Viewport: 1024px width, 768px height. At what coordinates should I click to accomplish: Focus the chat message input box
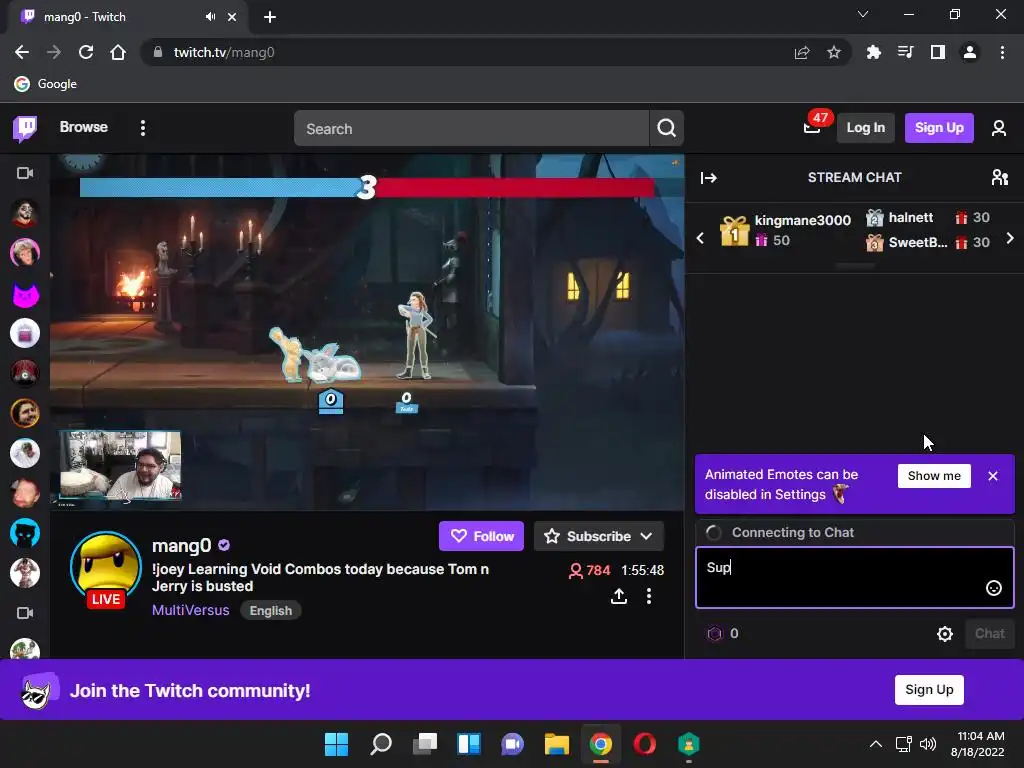854,577
